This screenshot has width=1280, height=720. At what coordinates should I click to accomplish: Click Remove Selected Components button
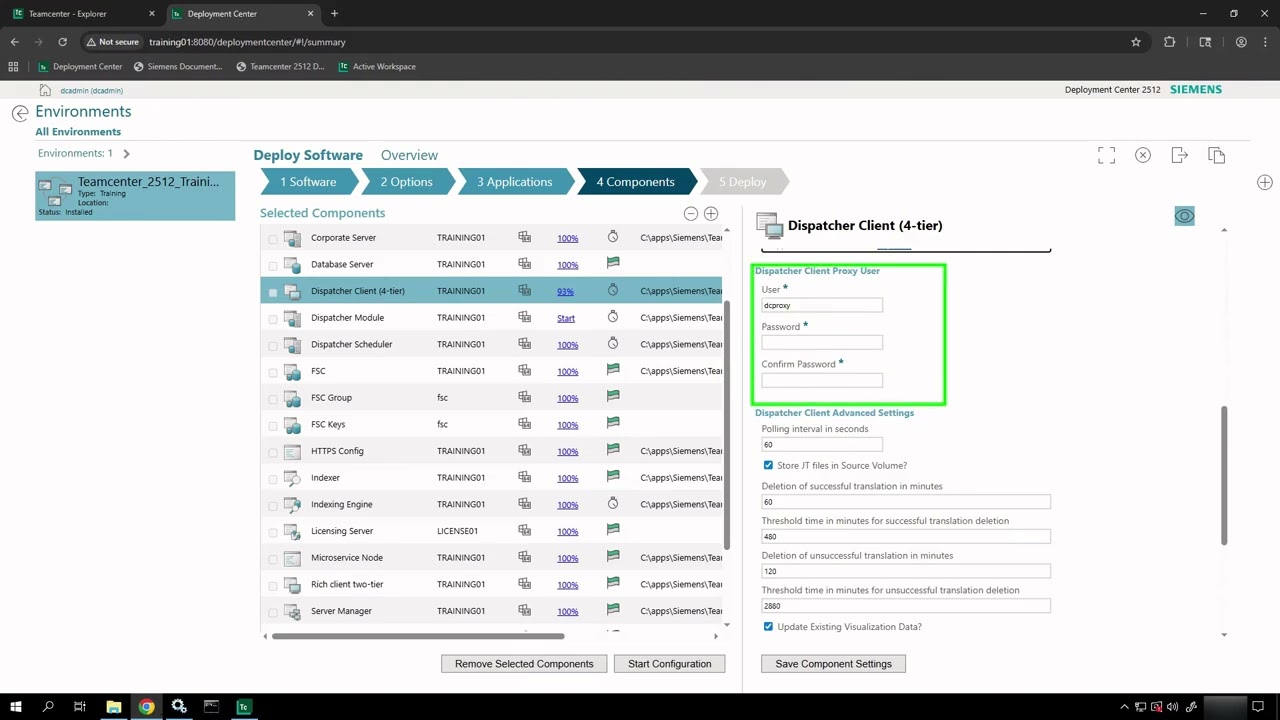tap(524, 664)
